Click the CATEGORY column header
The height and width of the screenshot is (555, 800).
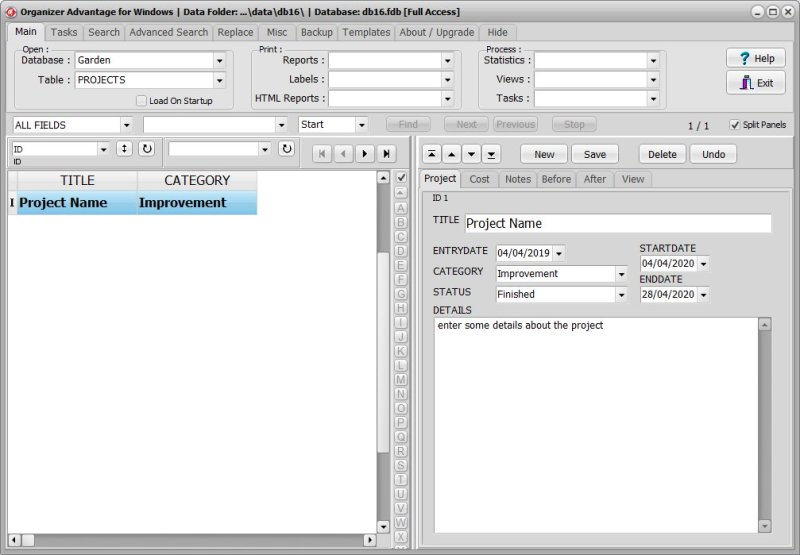click(197, 181)
